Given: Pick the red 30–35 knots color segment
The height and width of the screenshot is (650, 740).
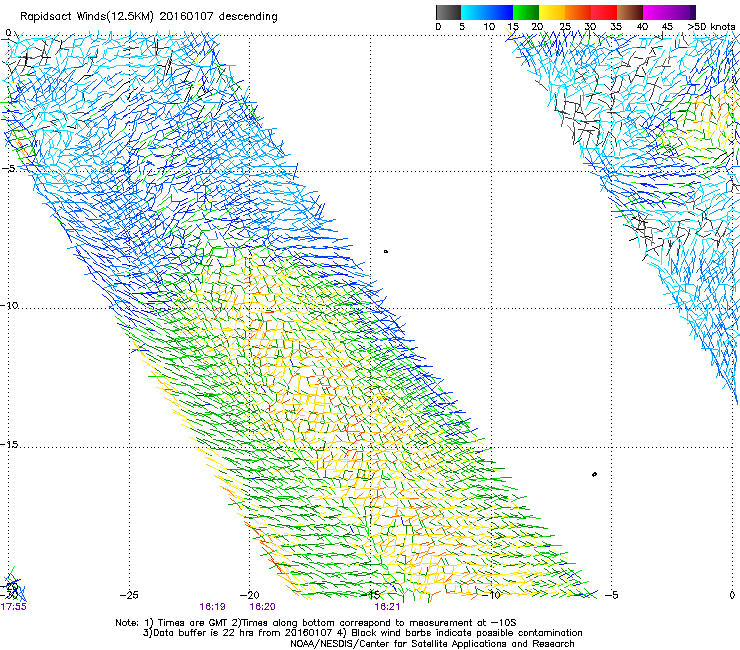Looking at the screenshot, I should (604, 12).
